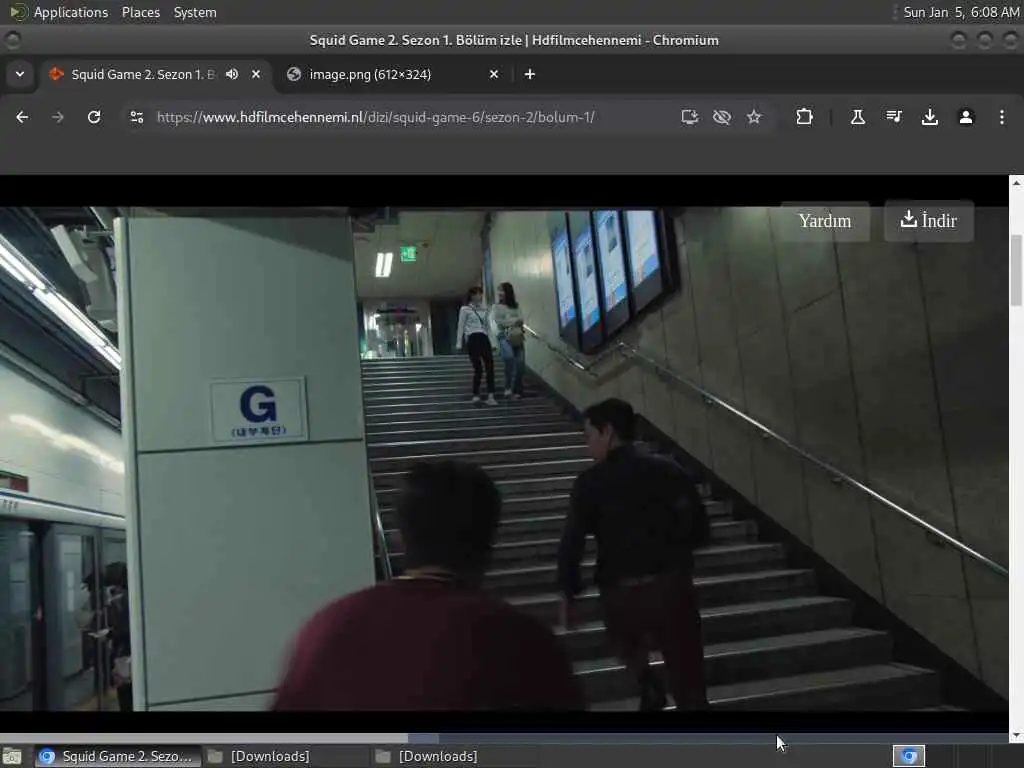View site information icon in address bar
The height and width of the screenshot is (768, 1024).
pyautogui.click(x=136, y=117)
